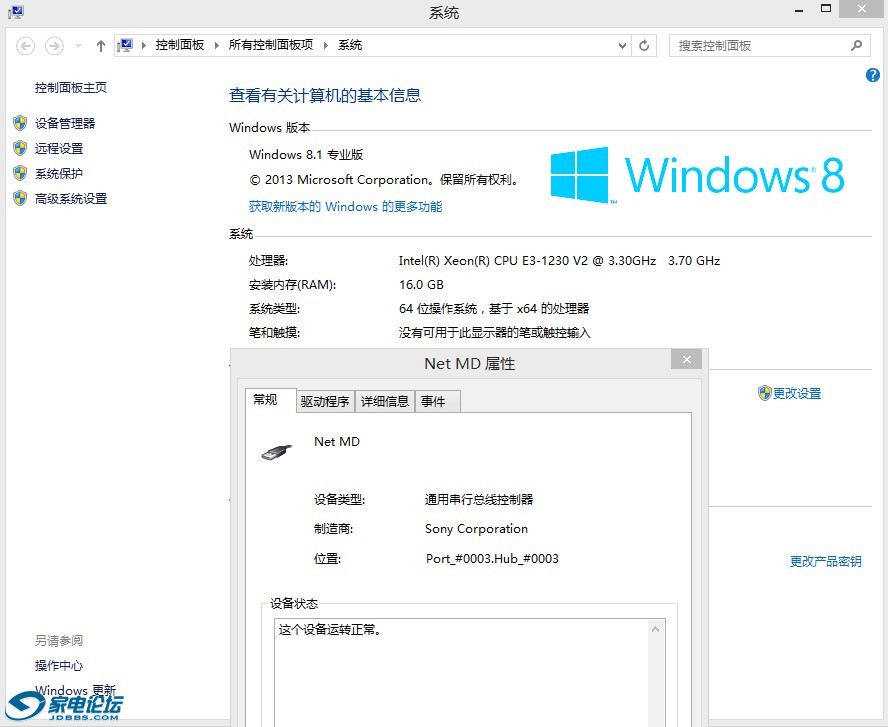Viewport: 888px width, 727px height.
Task: Open 获取新版本的 Windows 的更多功能 link
Action: click(345, 207)
